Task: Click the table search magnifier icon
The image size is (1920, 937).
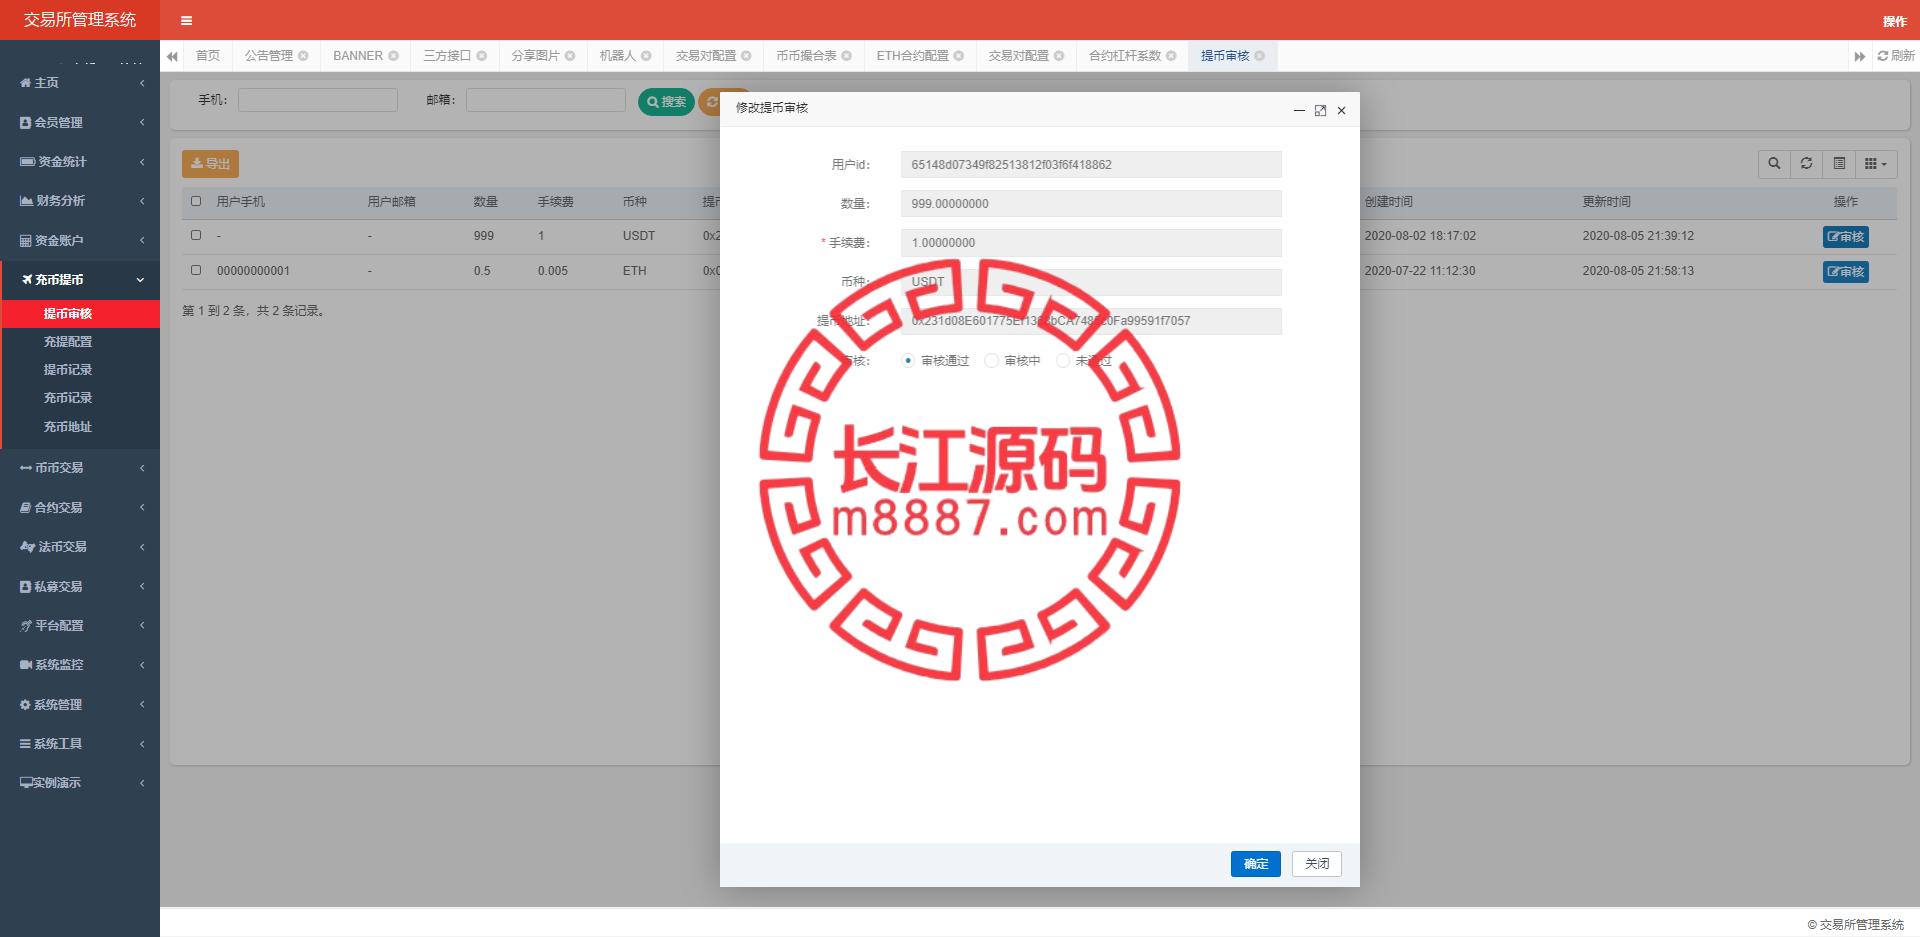Action: [1774, 163]
